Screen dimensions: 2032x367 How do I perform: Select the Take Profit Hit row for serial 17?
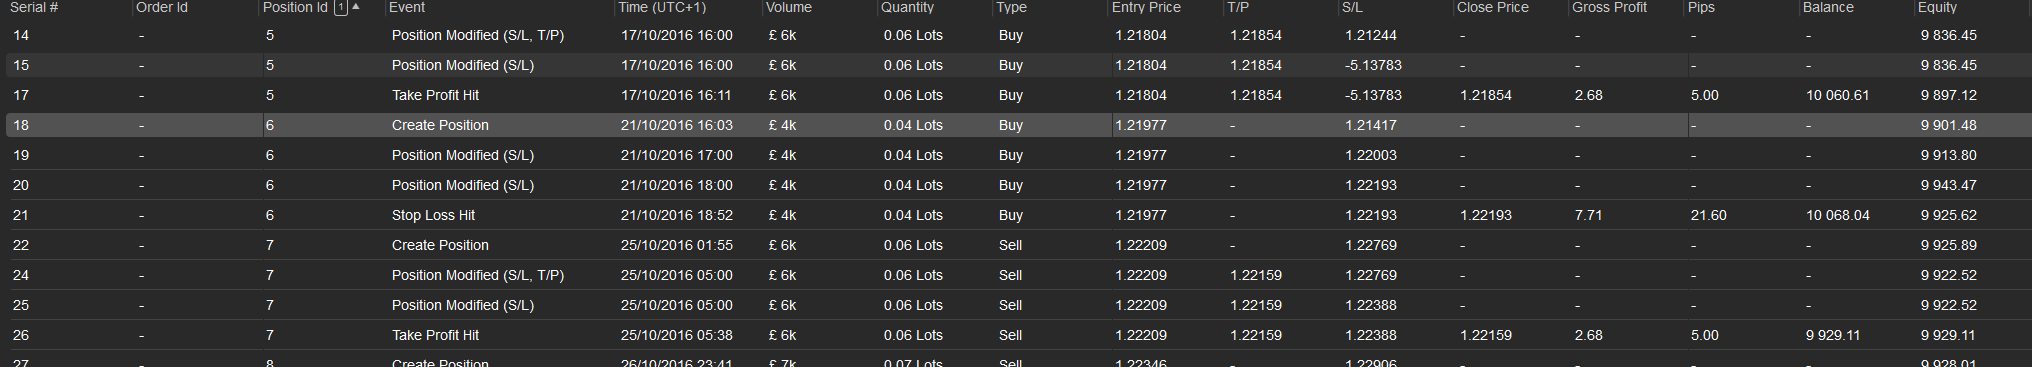(x=1016, y=95)
